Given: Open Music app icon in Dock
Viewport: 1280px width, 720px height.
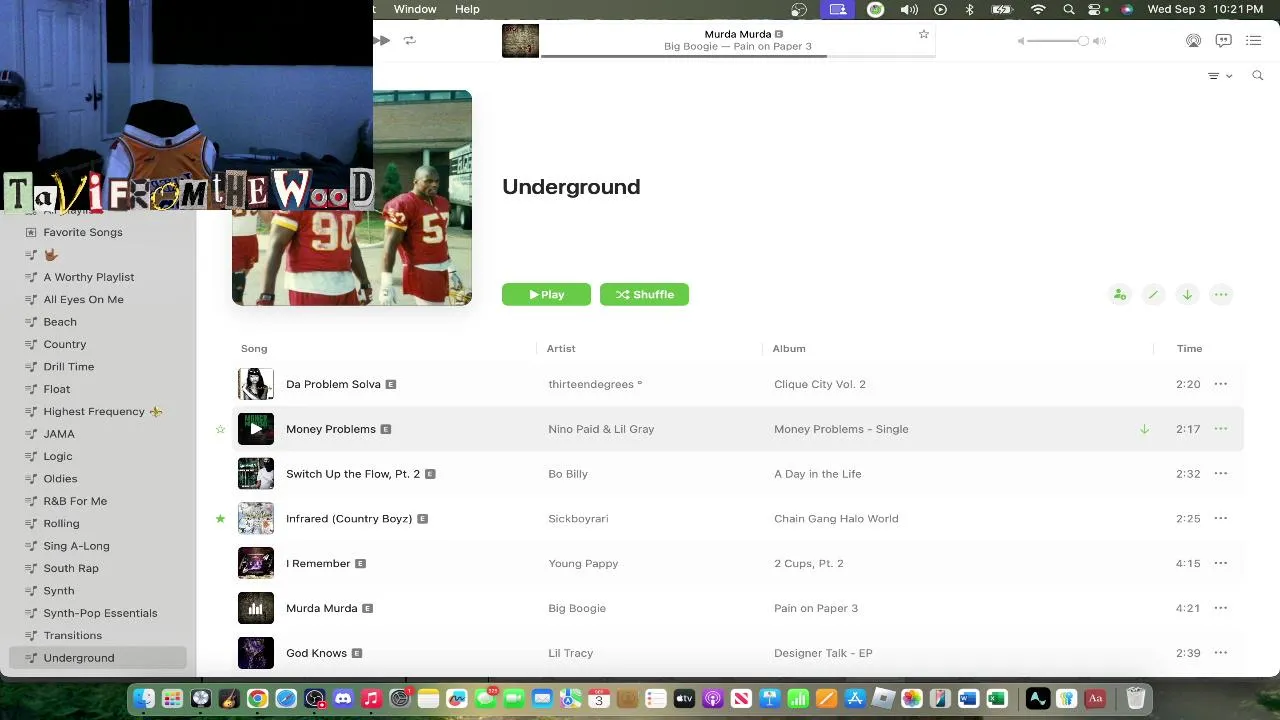Looking at the screenshot, I should click(371, 698).
